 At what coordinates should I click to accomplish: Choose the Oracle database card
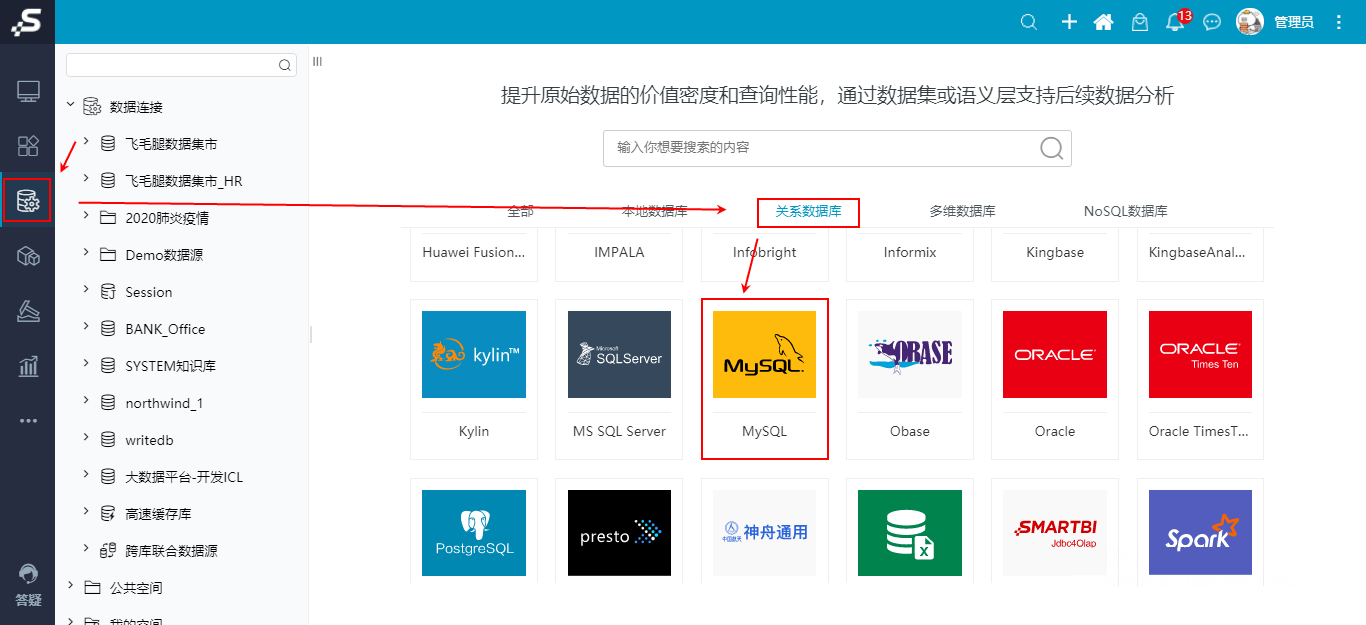tap(1055, 379)
